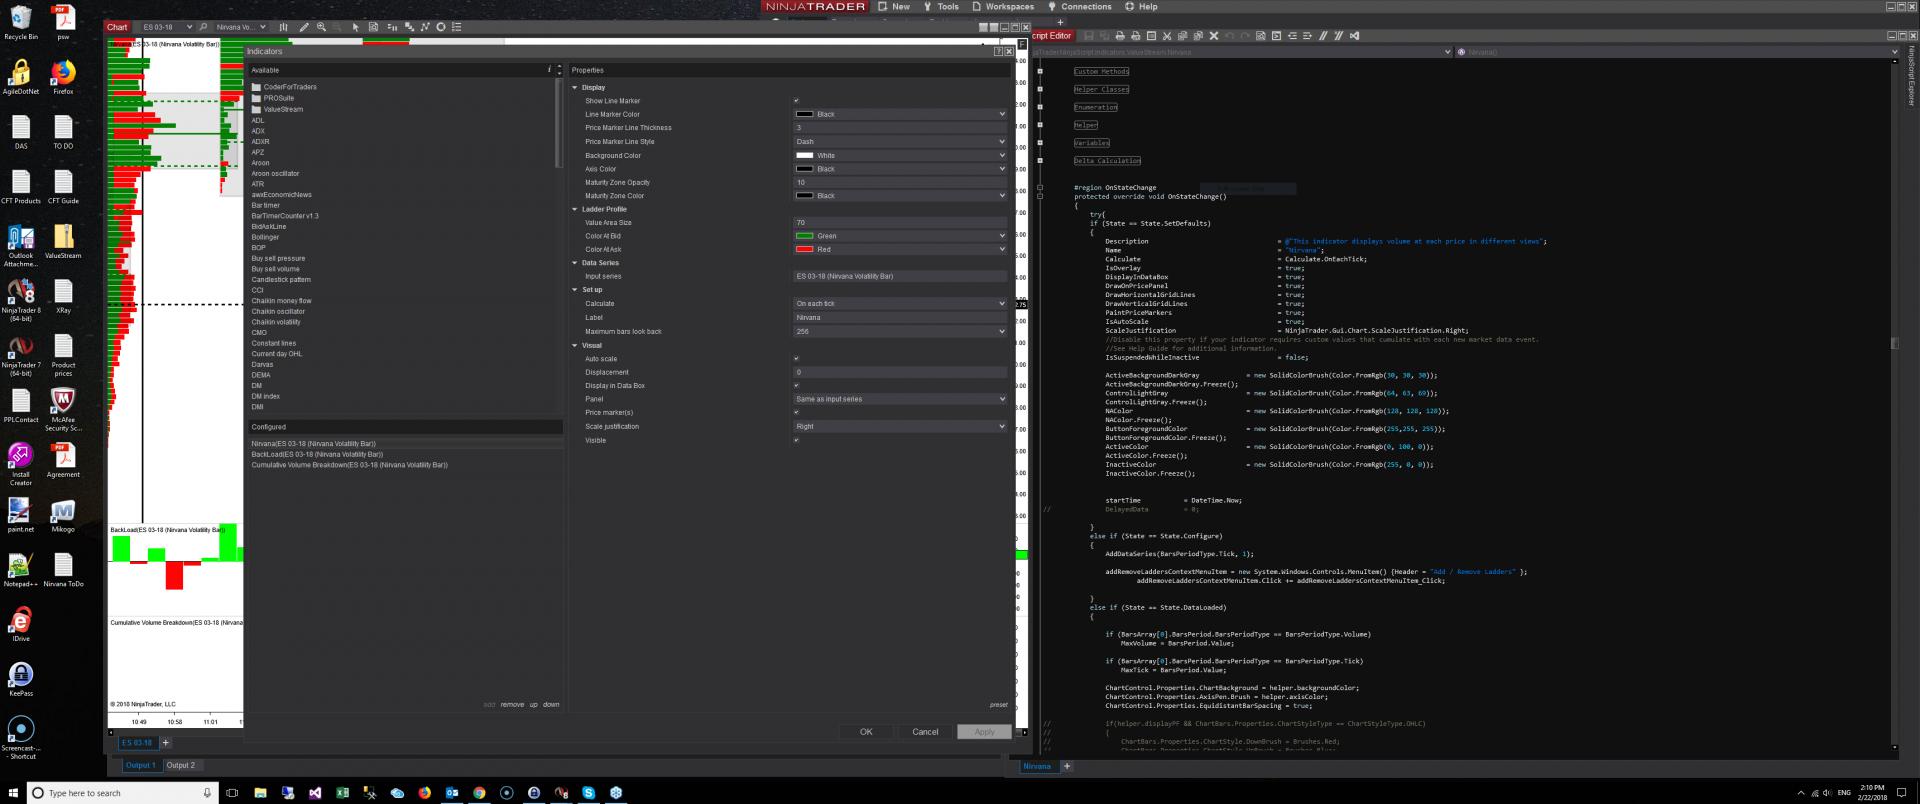Viewport: 1920px width, 804px height.
Task: Uncheck the Auto scale checkbox
Action: [796, 359]
